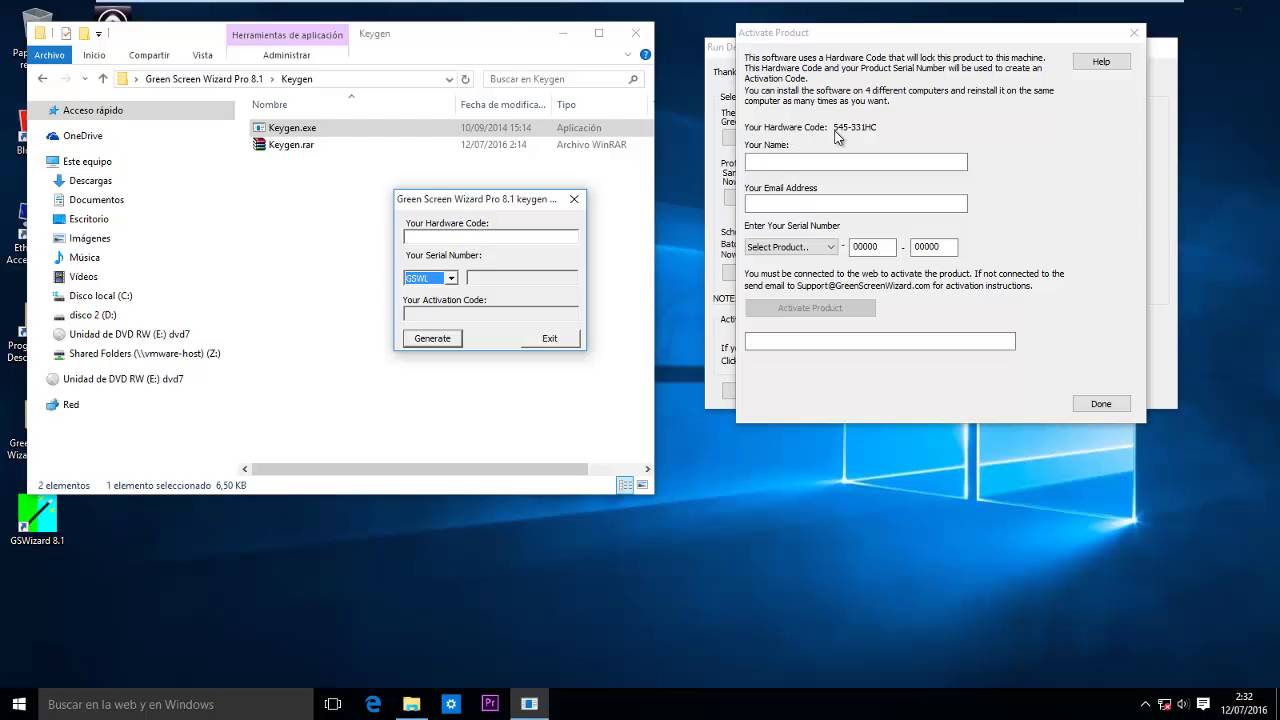The image size is (1280, 720).
Task: Click the Explorer back arrow
Action: [43, 79]
